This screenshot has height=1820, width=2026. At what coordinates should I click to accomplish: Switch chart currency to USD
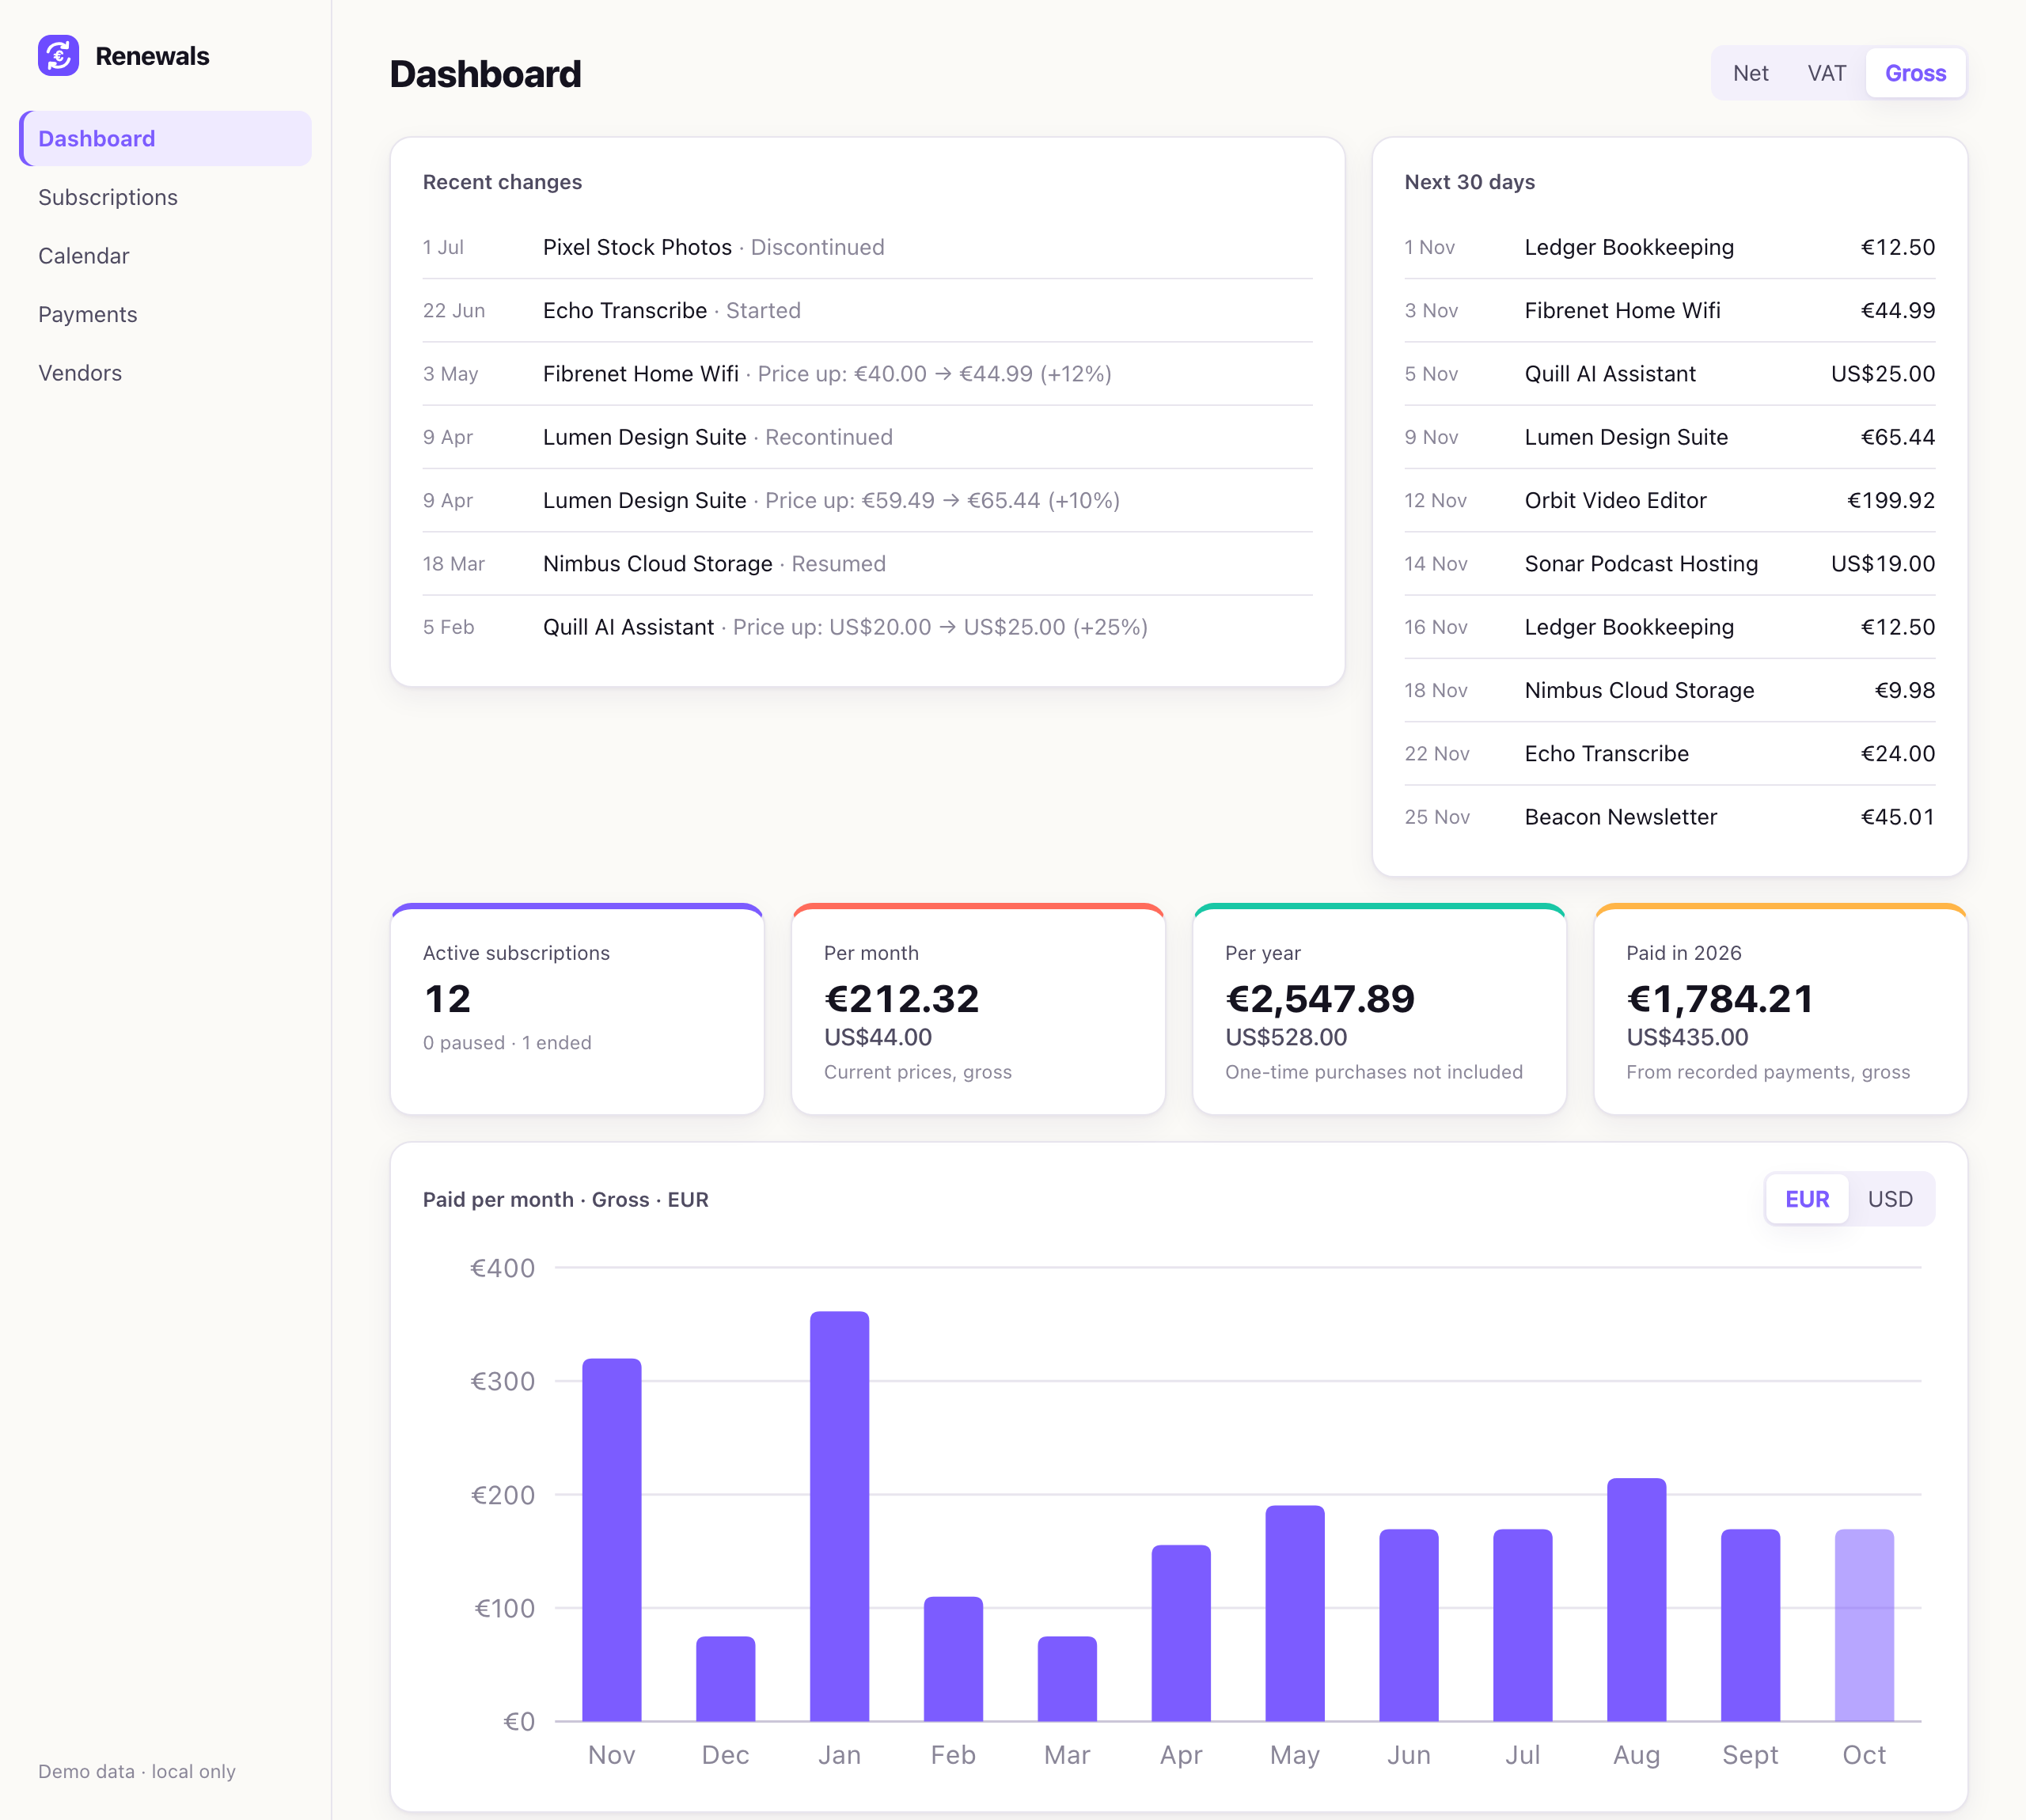[1890, 1199]
